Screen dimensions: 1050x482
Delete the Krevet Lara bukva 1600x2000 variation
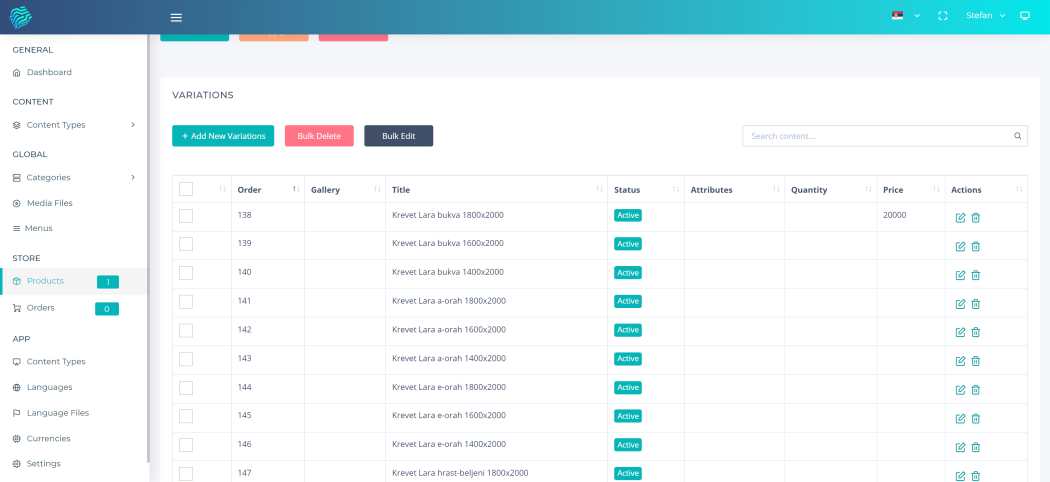click(x=976, y=246)
